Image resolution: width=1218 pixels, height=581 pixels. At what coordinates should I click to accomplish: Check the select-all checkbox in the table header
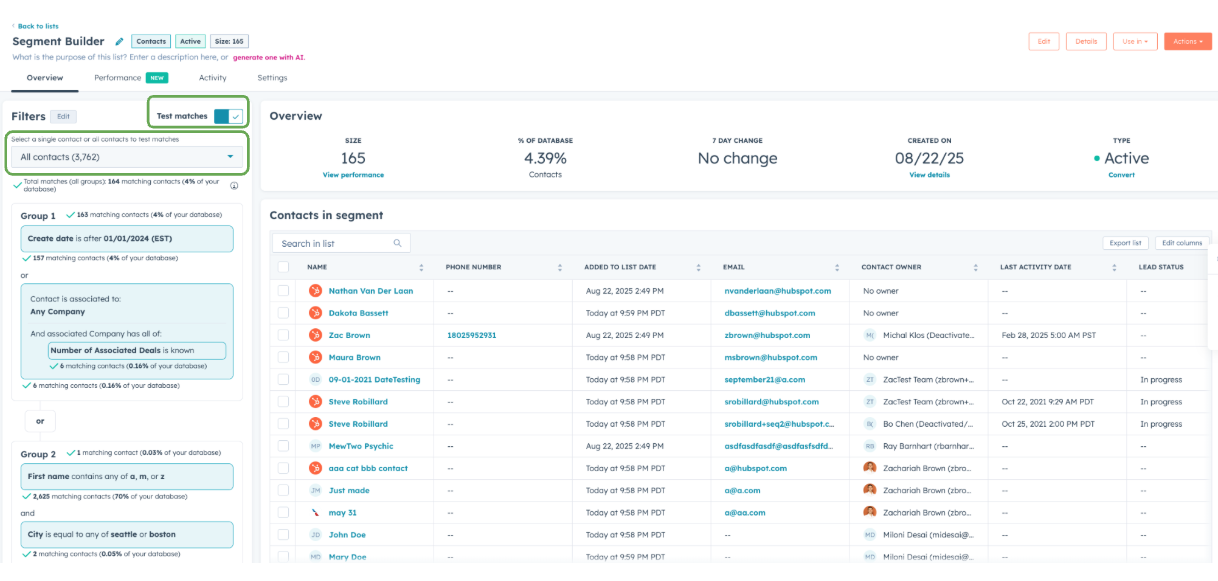(x=283, y=267)
